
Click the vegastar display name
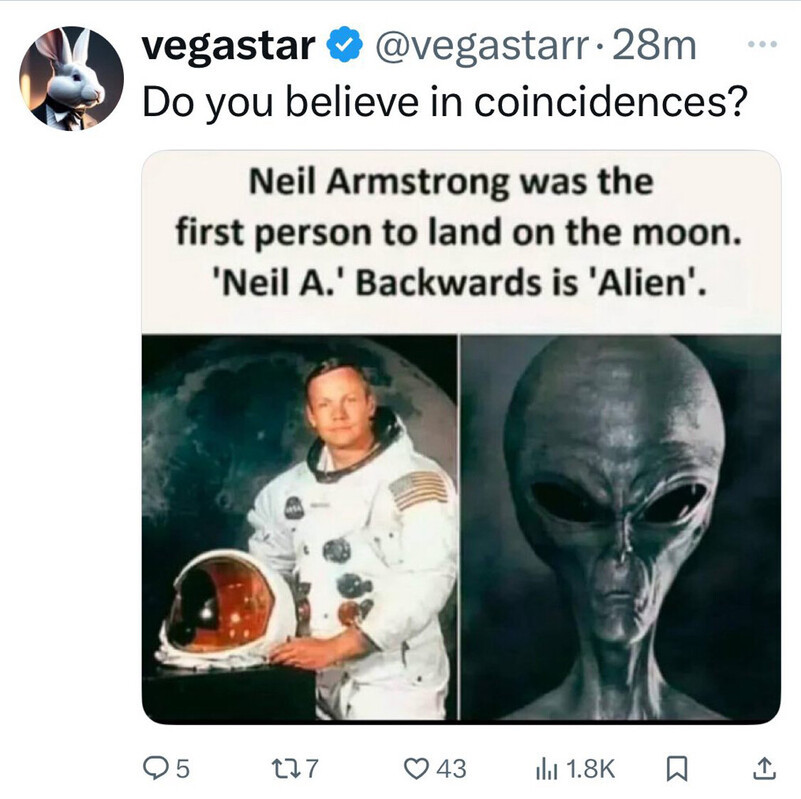[229, 46]
